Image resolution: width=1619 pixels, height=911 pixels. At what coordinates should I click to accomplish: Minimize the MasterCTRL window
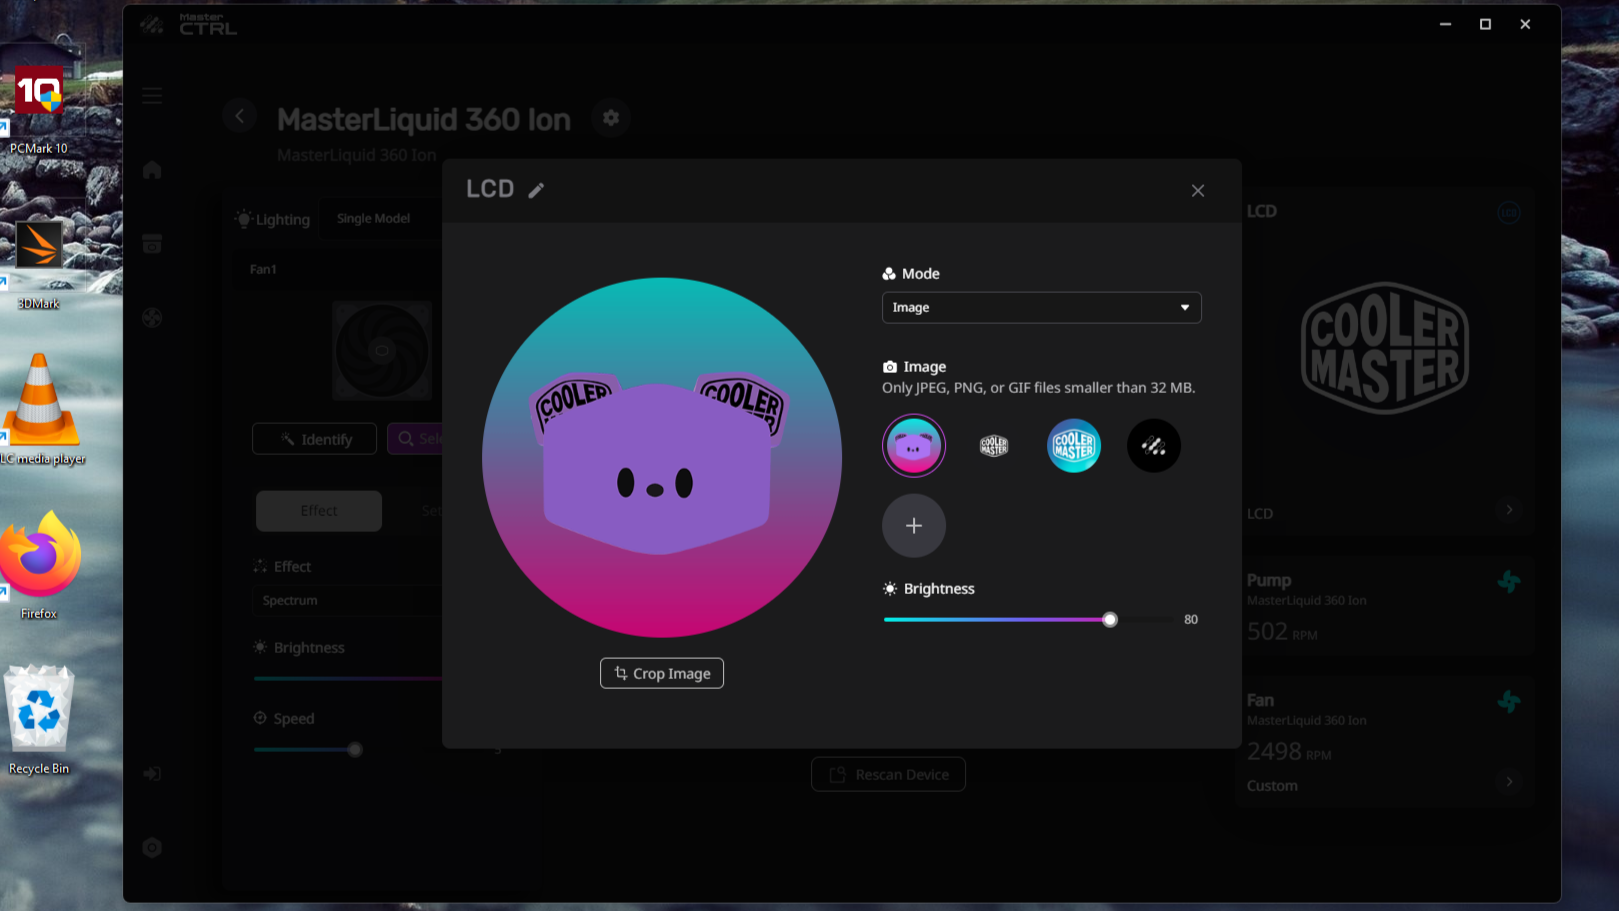1445,24
